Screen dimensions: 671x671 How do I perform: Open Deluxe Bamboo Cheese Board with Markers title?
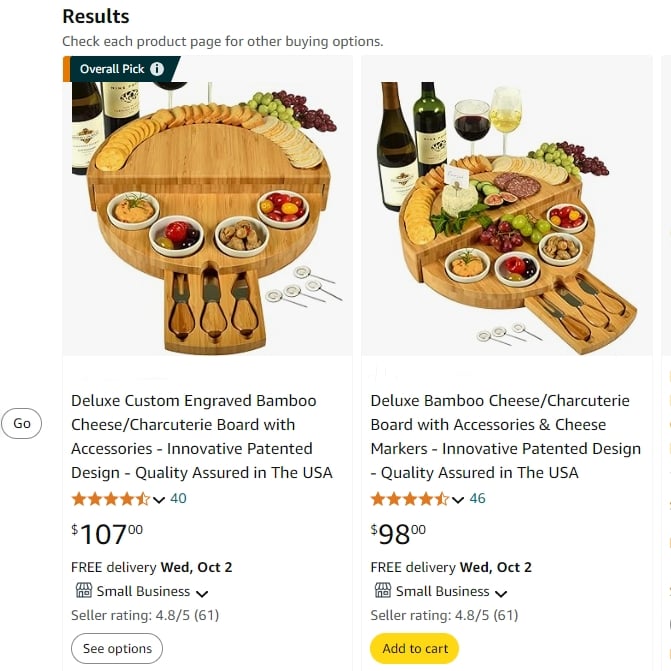click(x=505, y=436)
